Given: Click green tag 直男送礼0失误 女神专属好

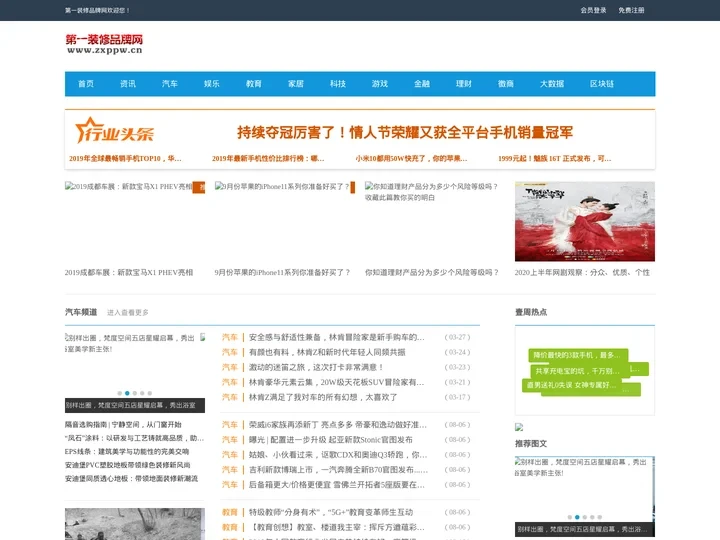Looking at the screenshot, I should coord(572,385).
